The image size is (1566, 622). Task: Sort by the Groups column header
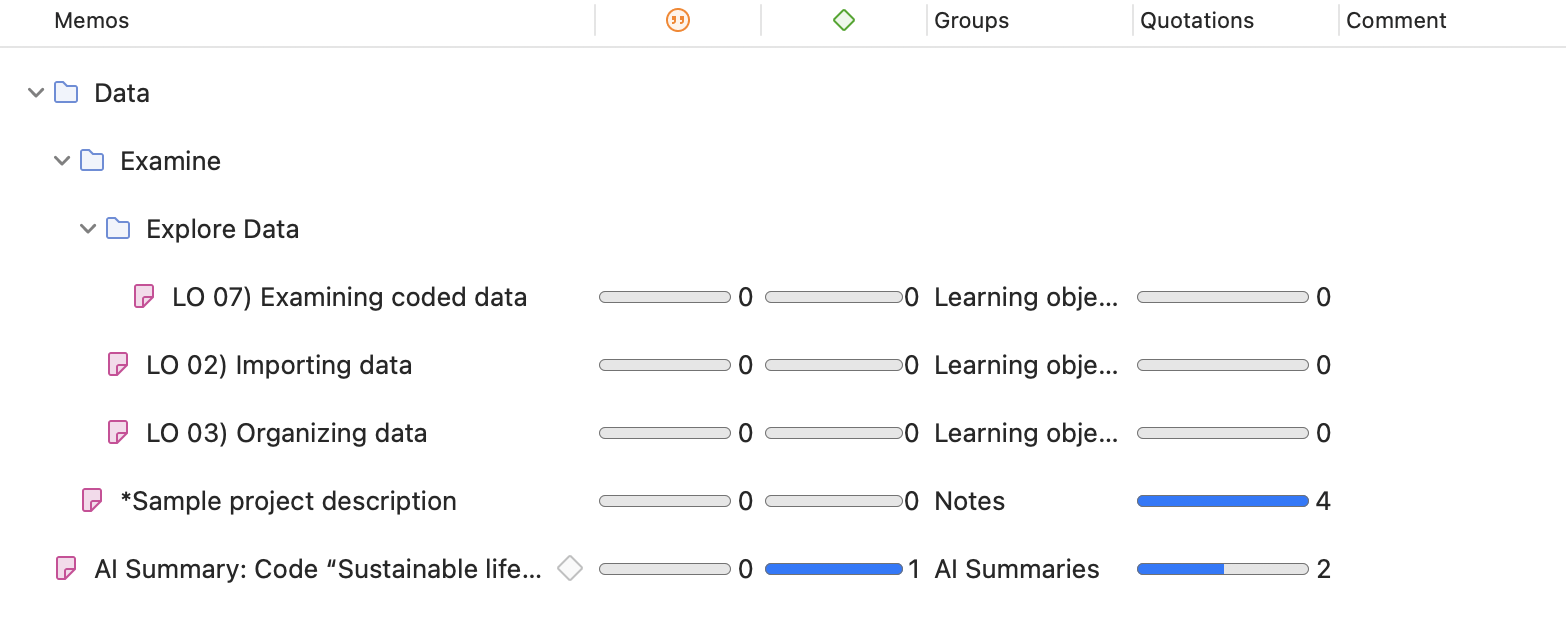pos(971,20)
